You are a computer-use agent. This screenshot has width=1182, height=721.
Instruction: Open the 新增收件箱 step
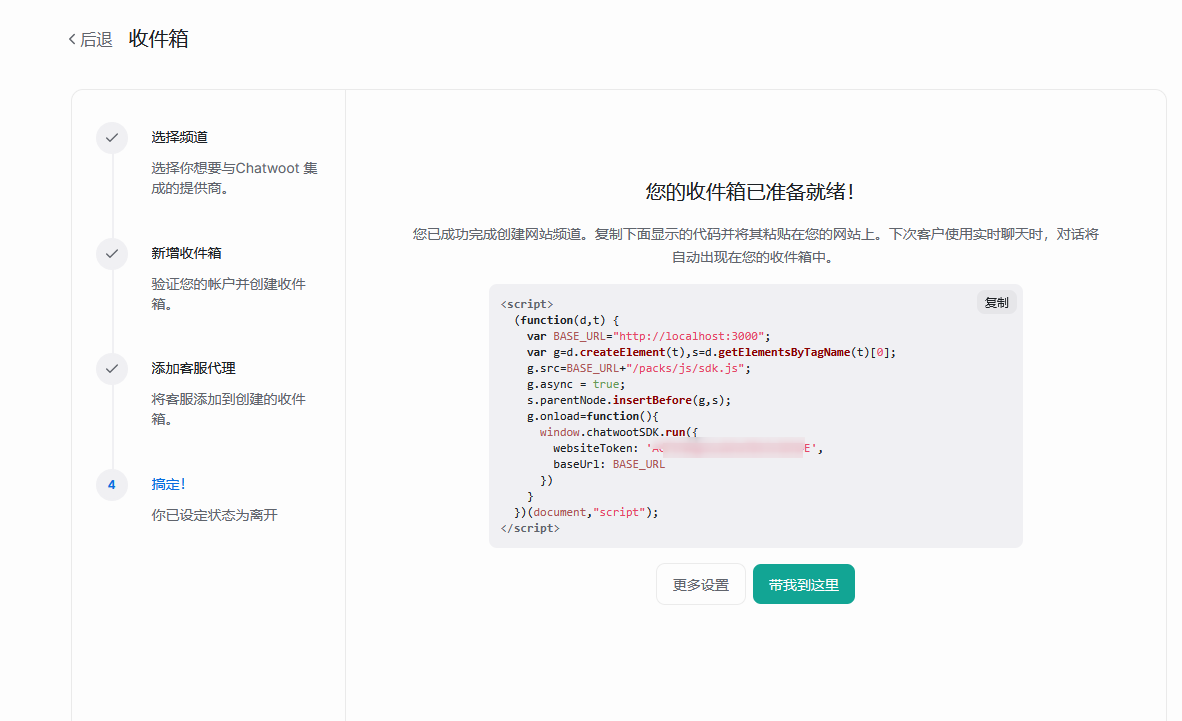click(x=187, y=254)
